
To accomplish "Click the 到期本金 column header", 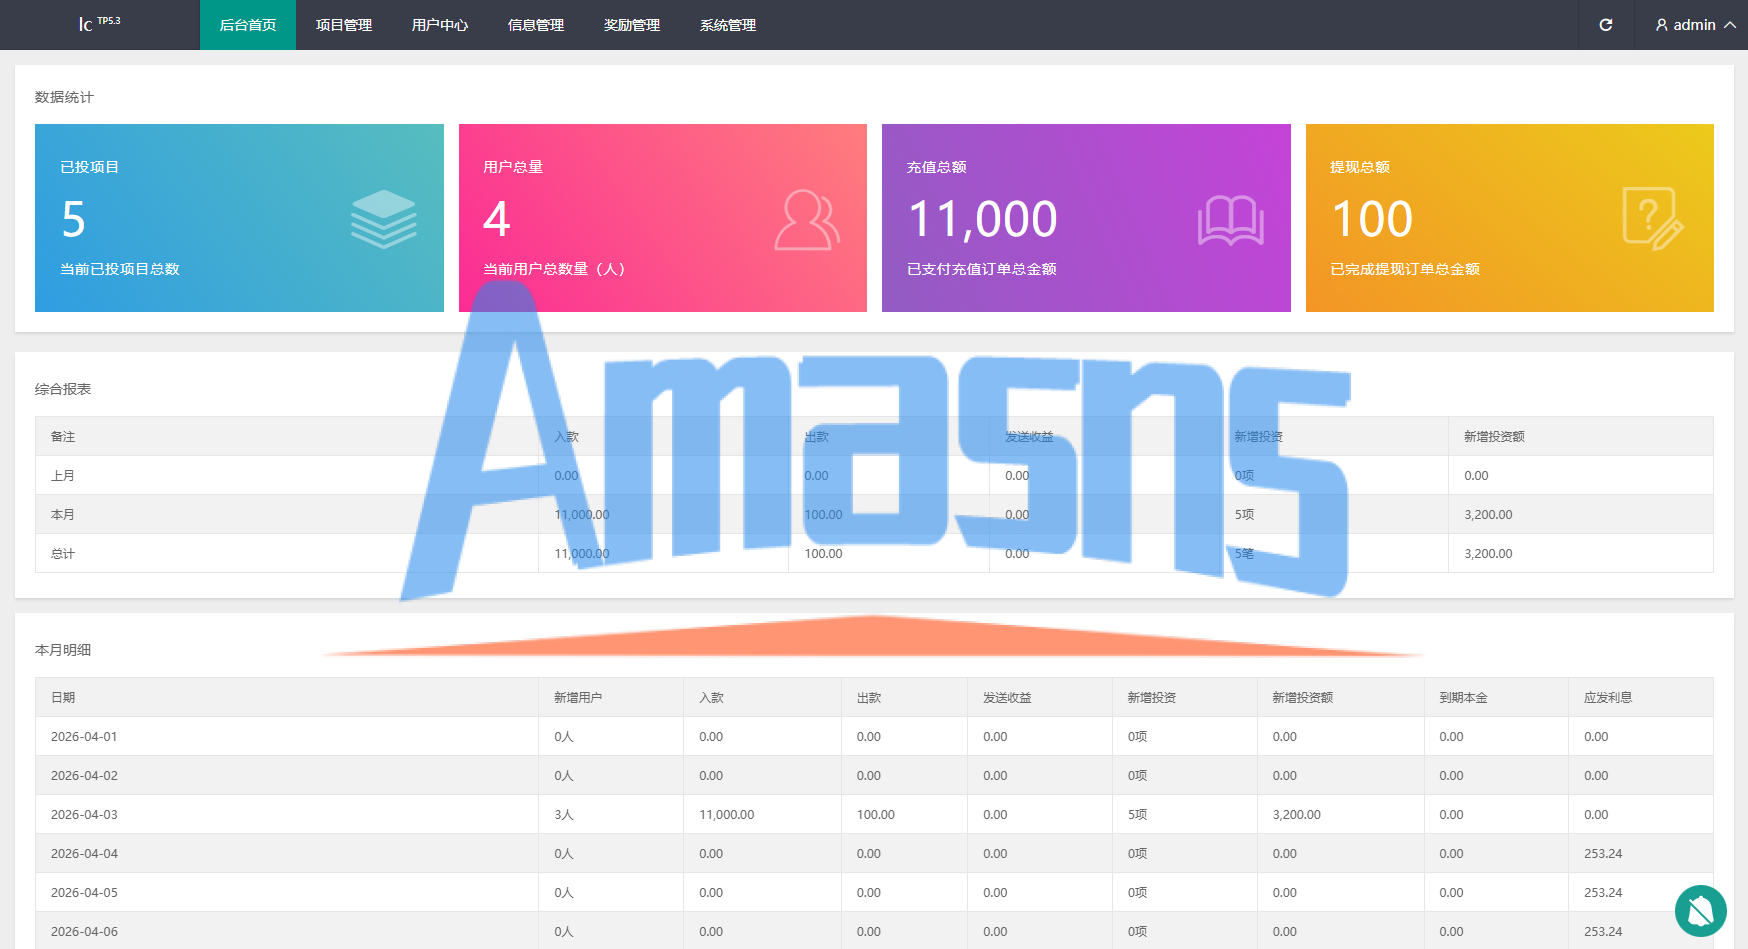I will click(x=1463, y=698).
